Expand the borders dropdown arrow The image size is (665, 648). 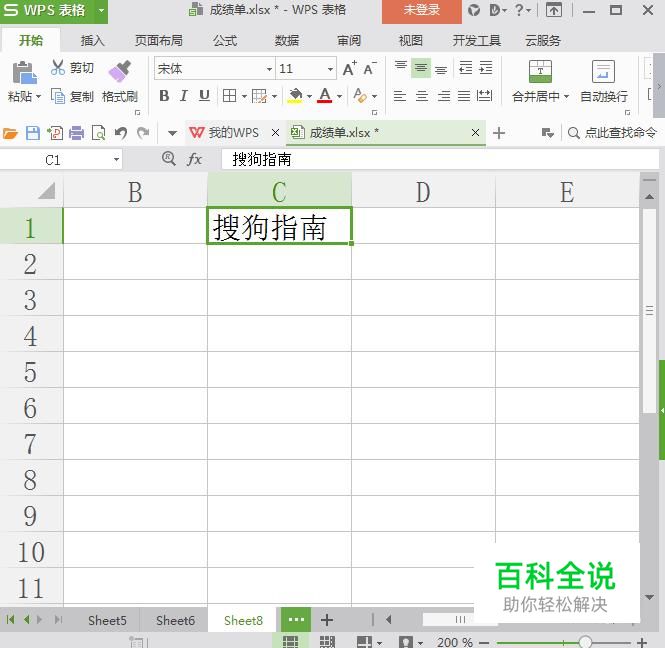click(244, 97)
